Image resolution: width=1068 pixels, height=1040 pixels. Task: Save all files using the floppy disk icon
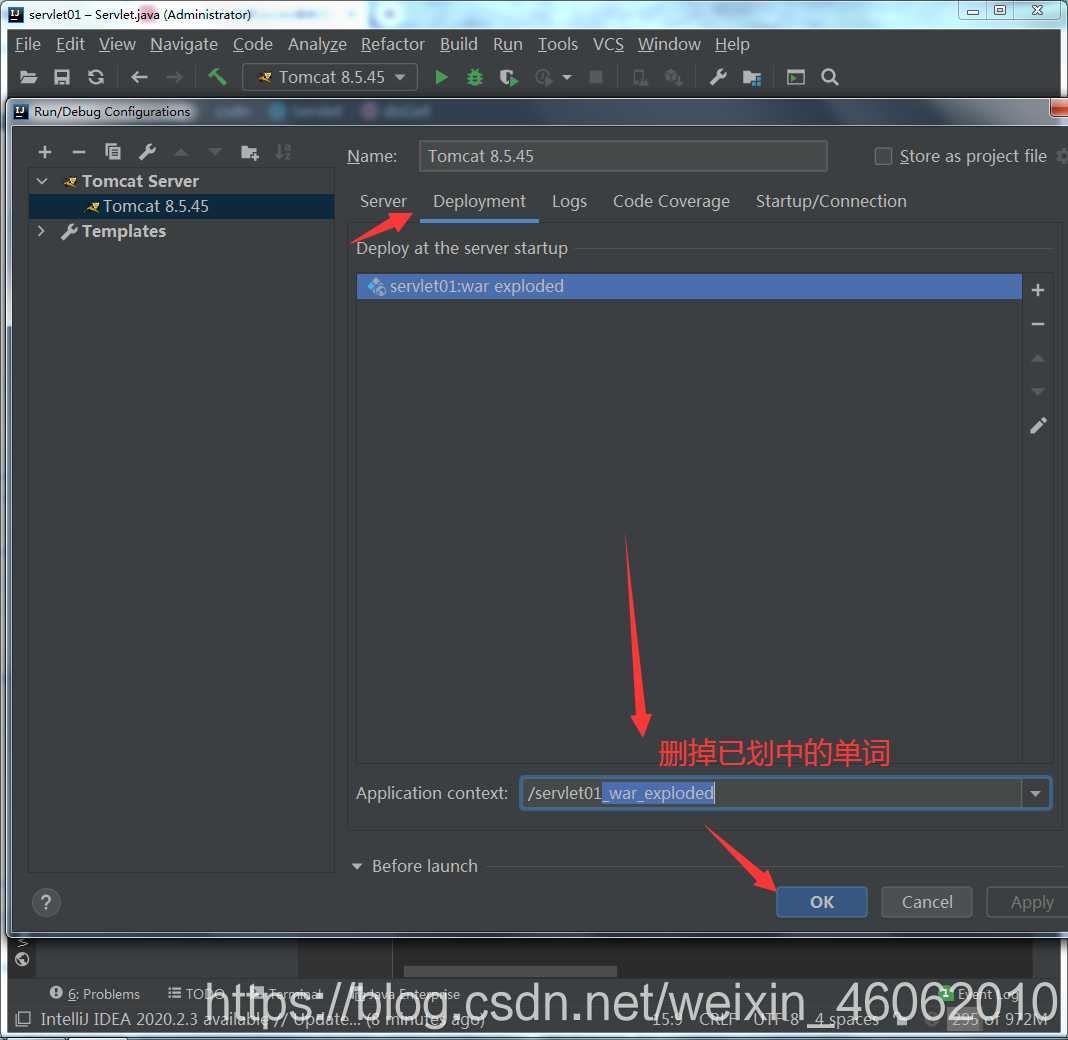[62, 77]
